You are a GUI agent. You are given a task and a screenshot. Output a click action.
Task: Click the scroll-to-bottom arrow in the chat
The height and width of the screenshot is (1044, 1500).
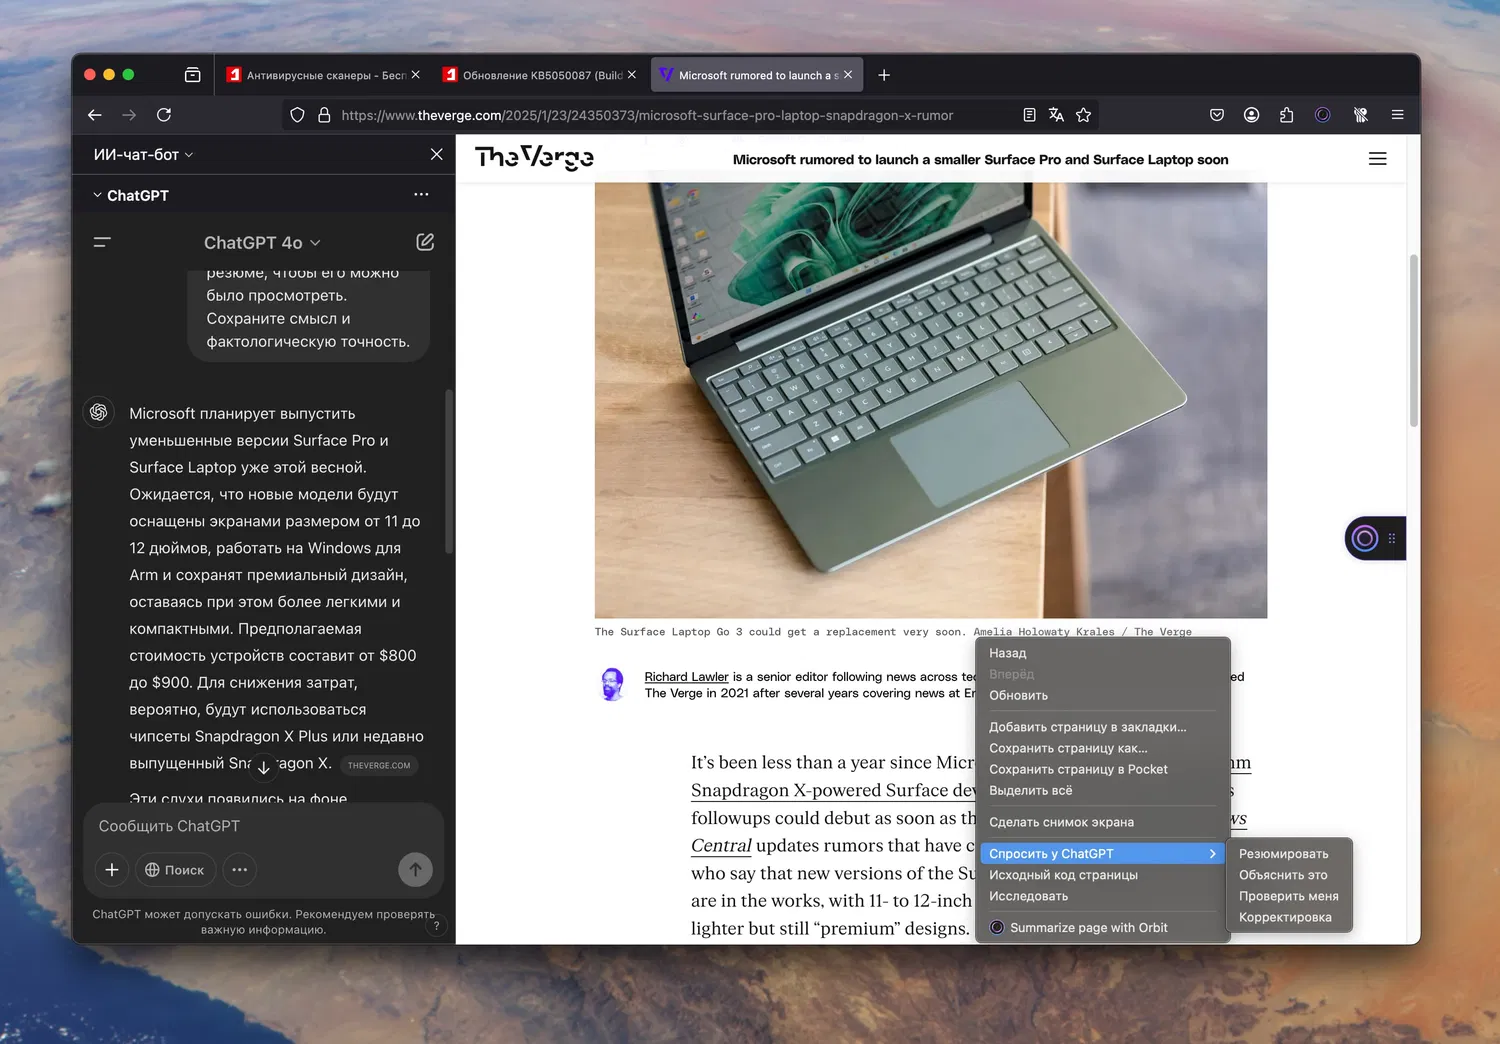(x=264, y=767)
